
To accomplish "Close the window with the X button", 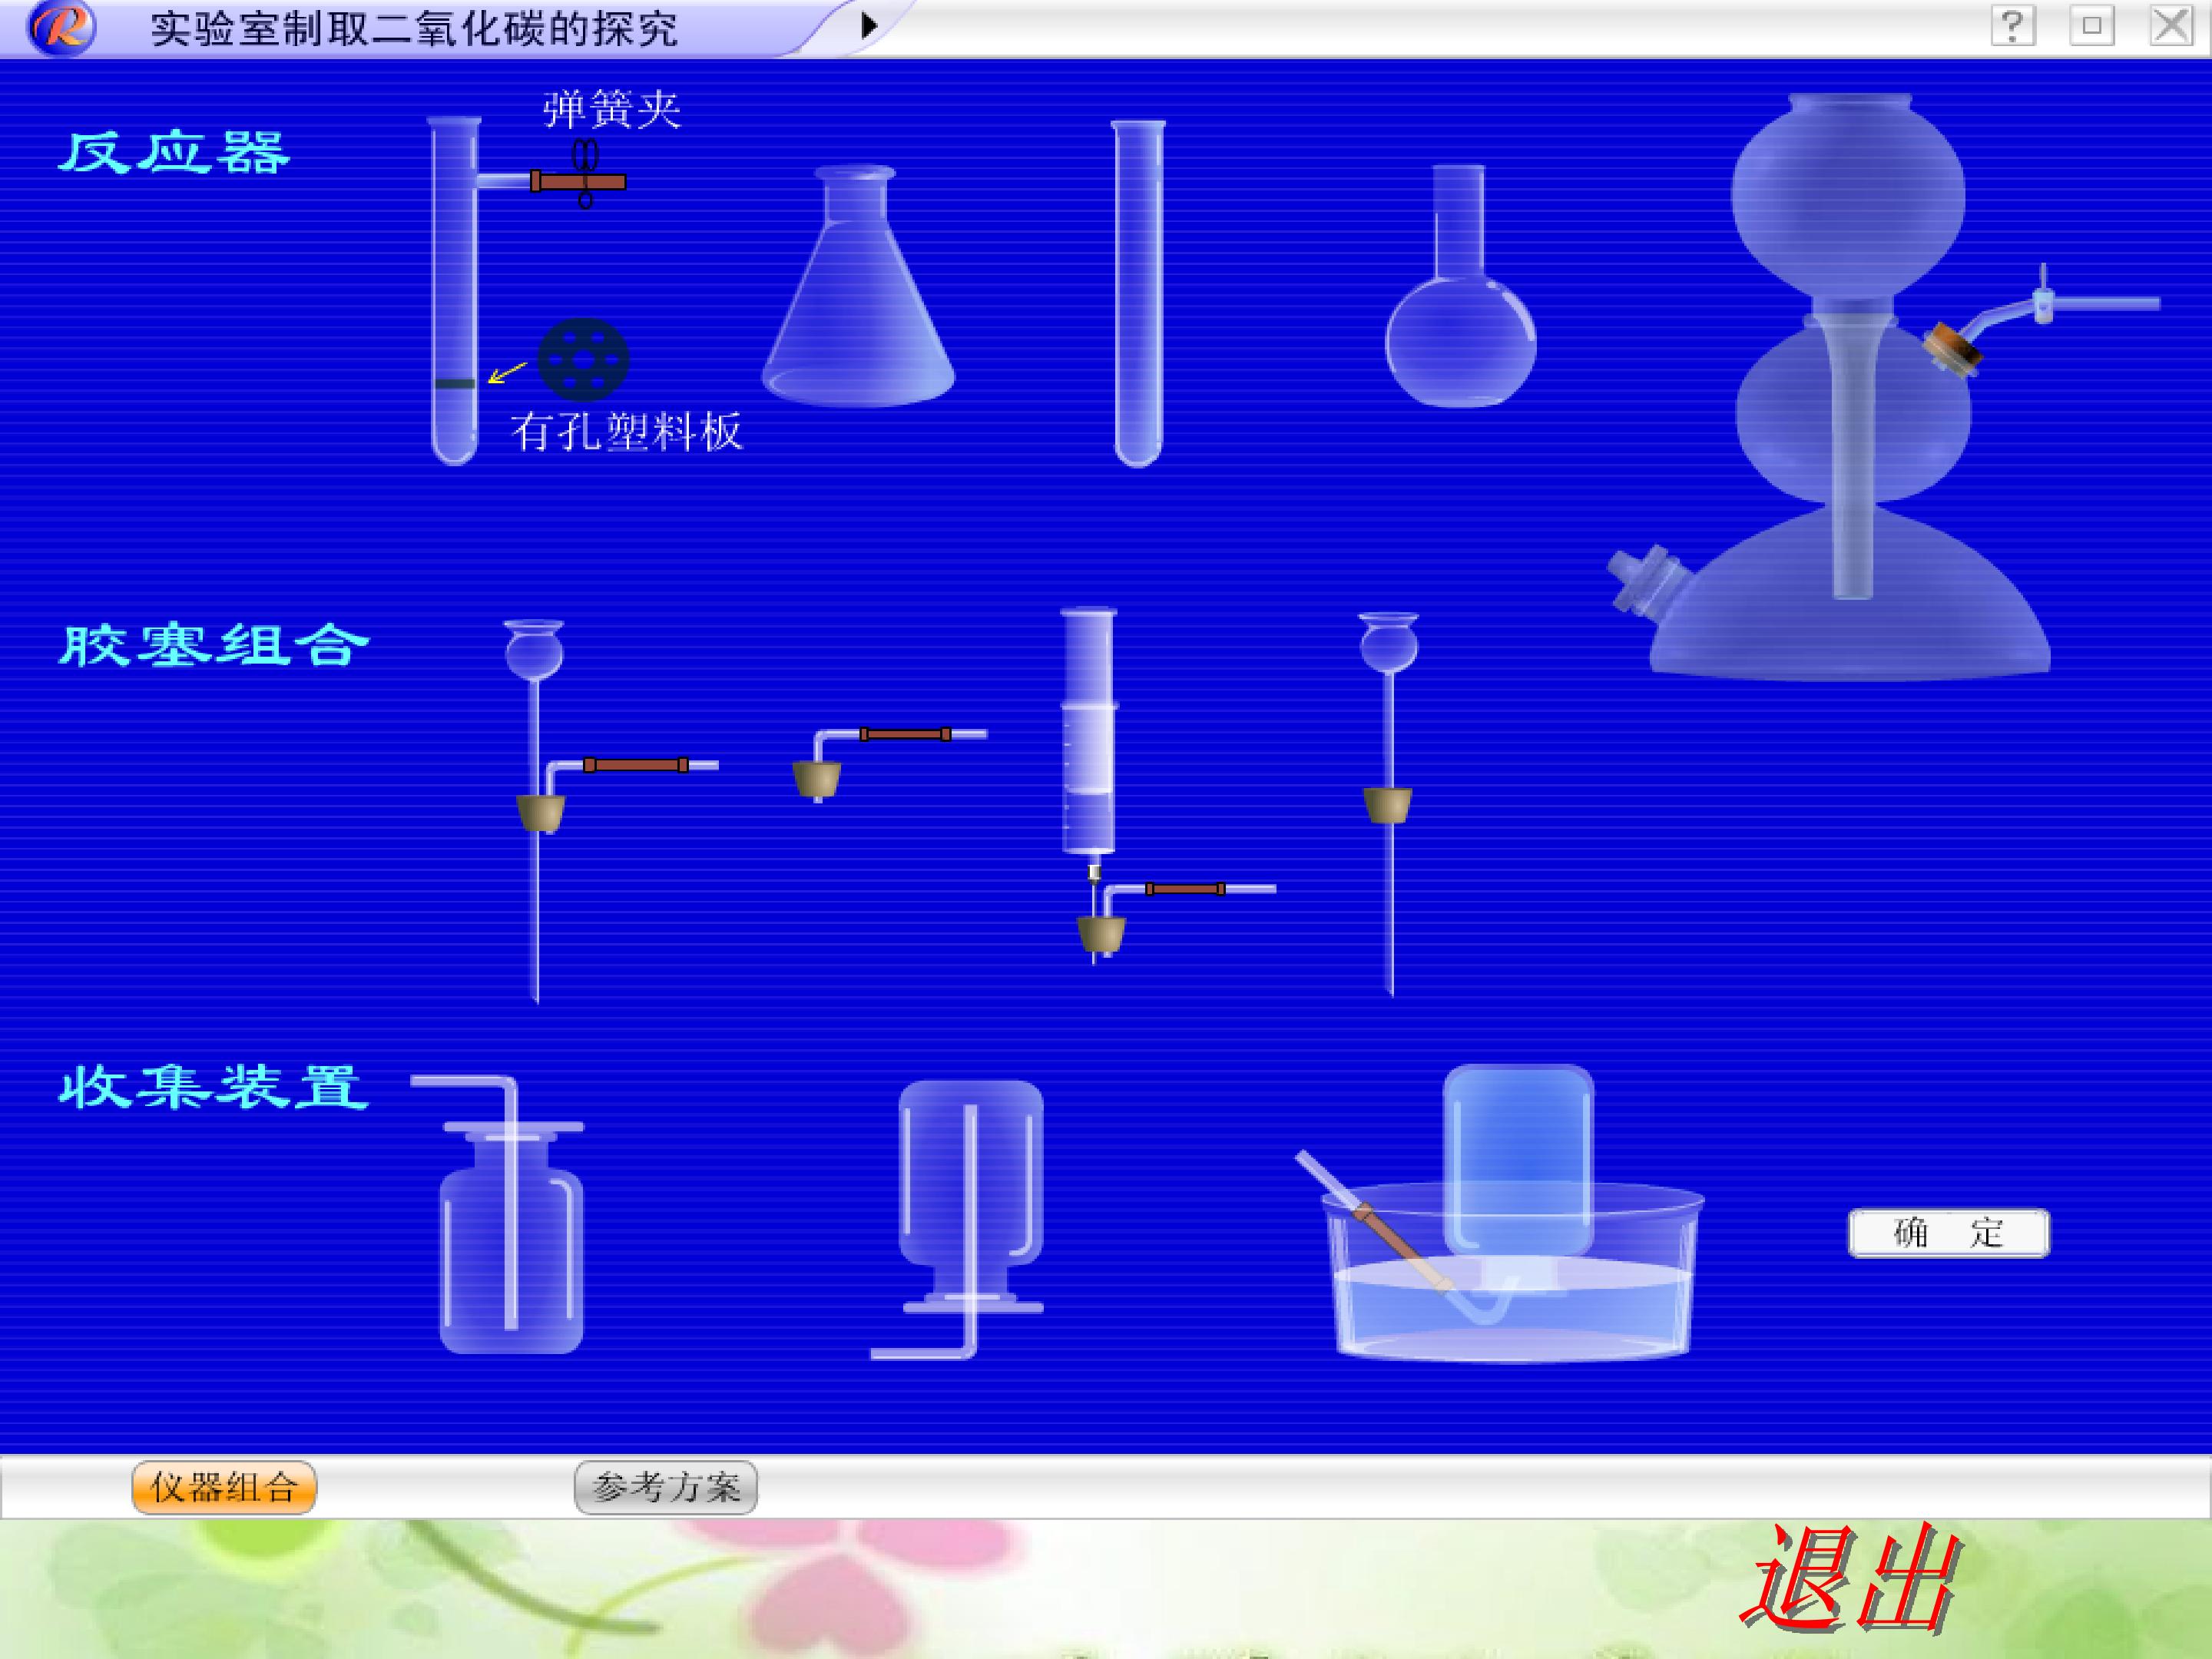I will (x=2171, y=25).
